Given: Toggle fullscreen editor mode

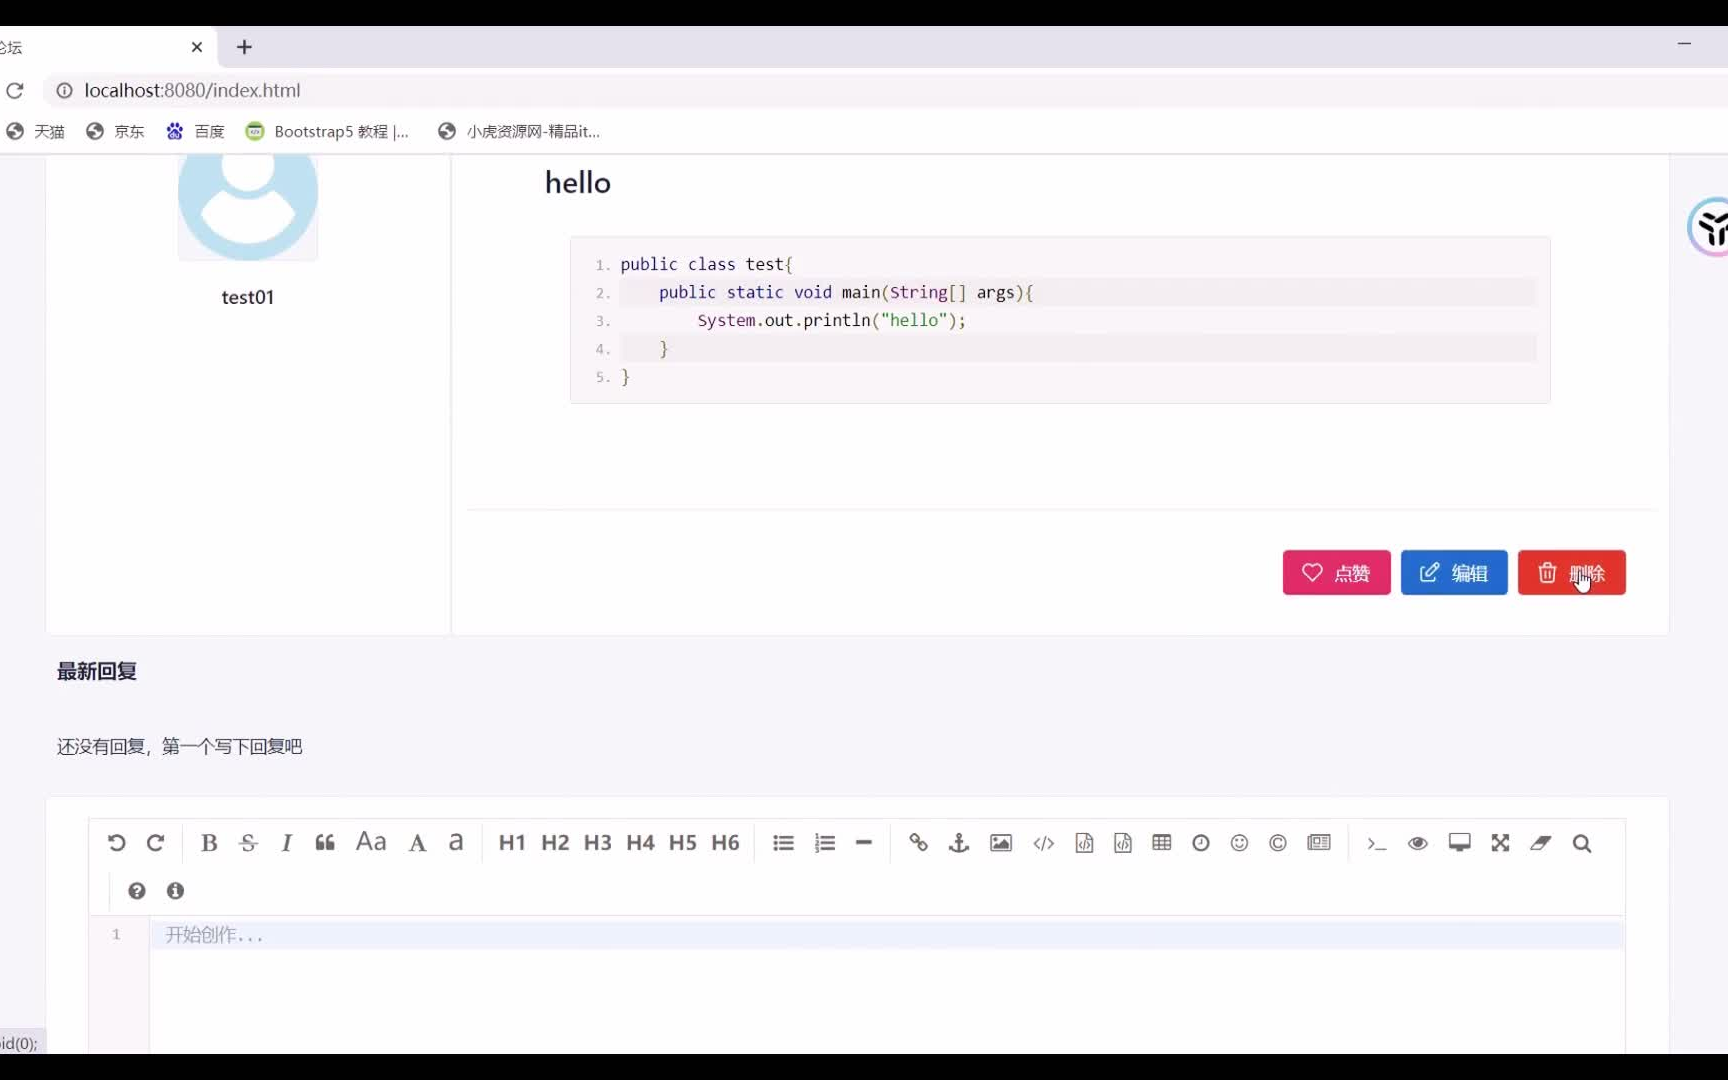Looking at the screenshot, I should pyautogui.click(x=1500, y=843).
